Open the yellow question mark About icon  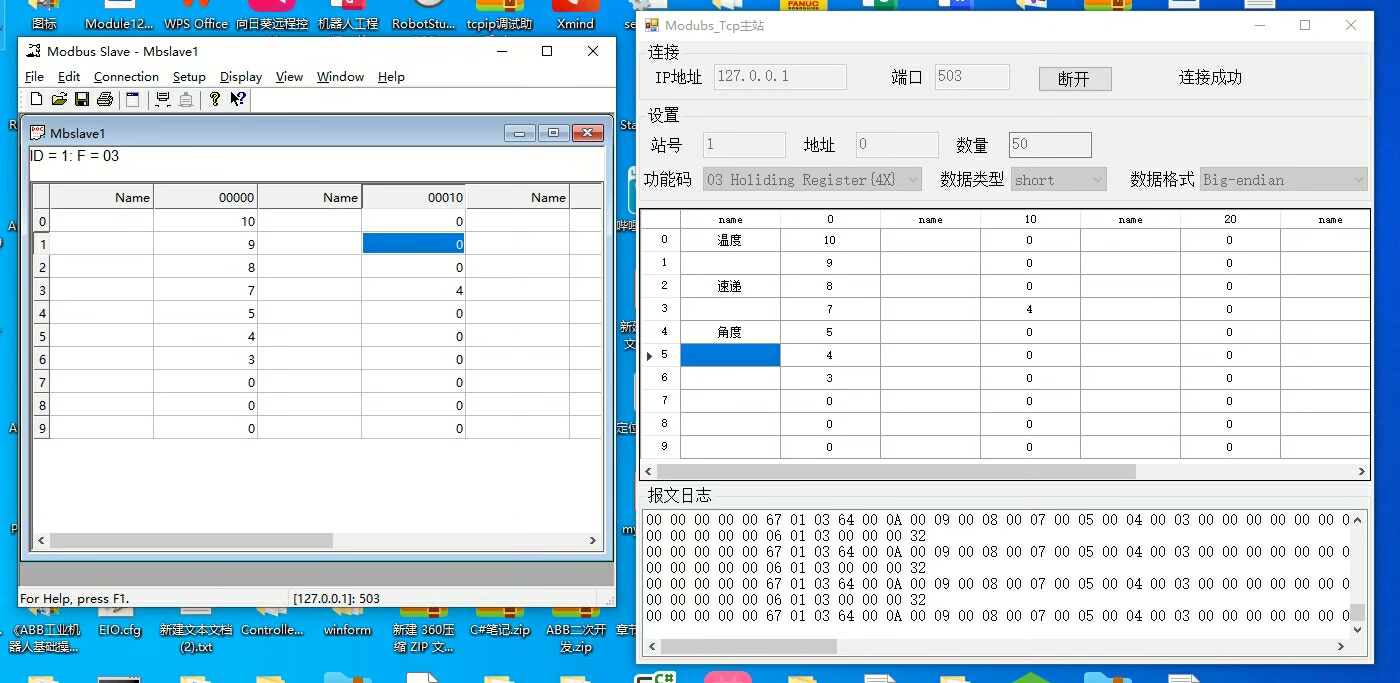[x=214, y=99]
